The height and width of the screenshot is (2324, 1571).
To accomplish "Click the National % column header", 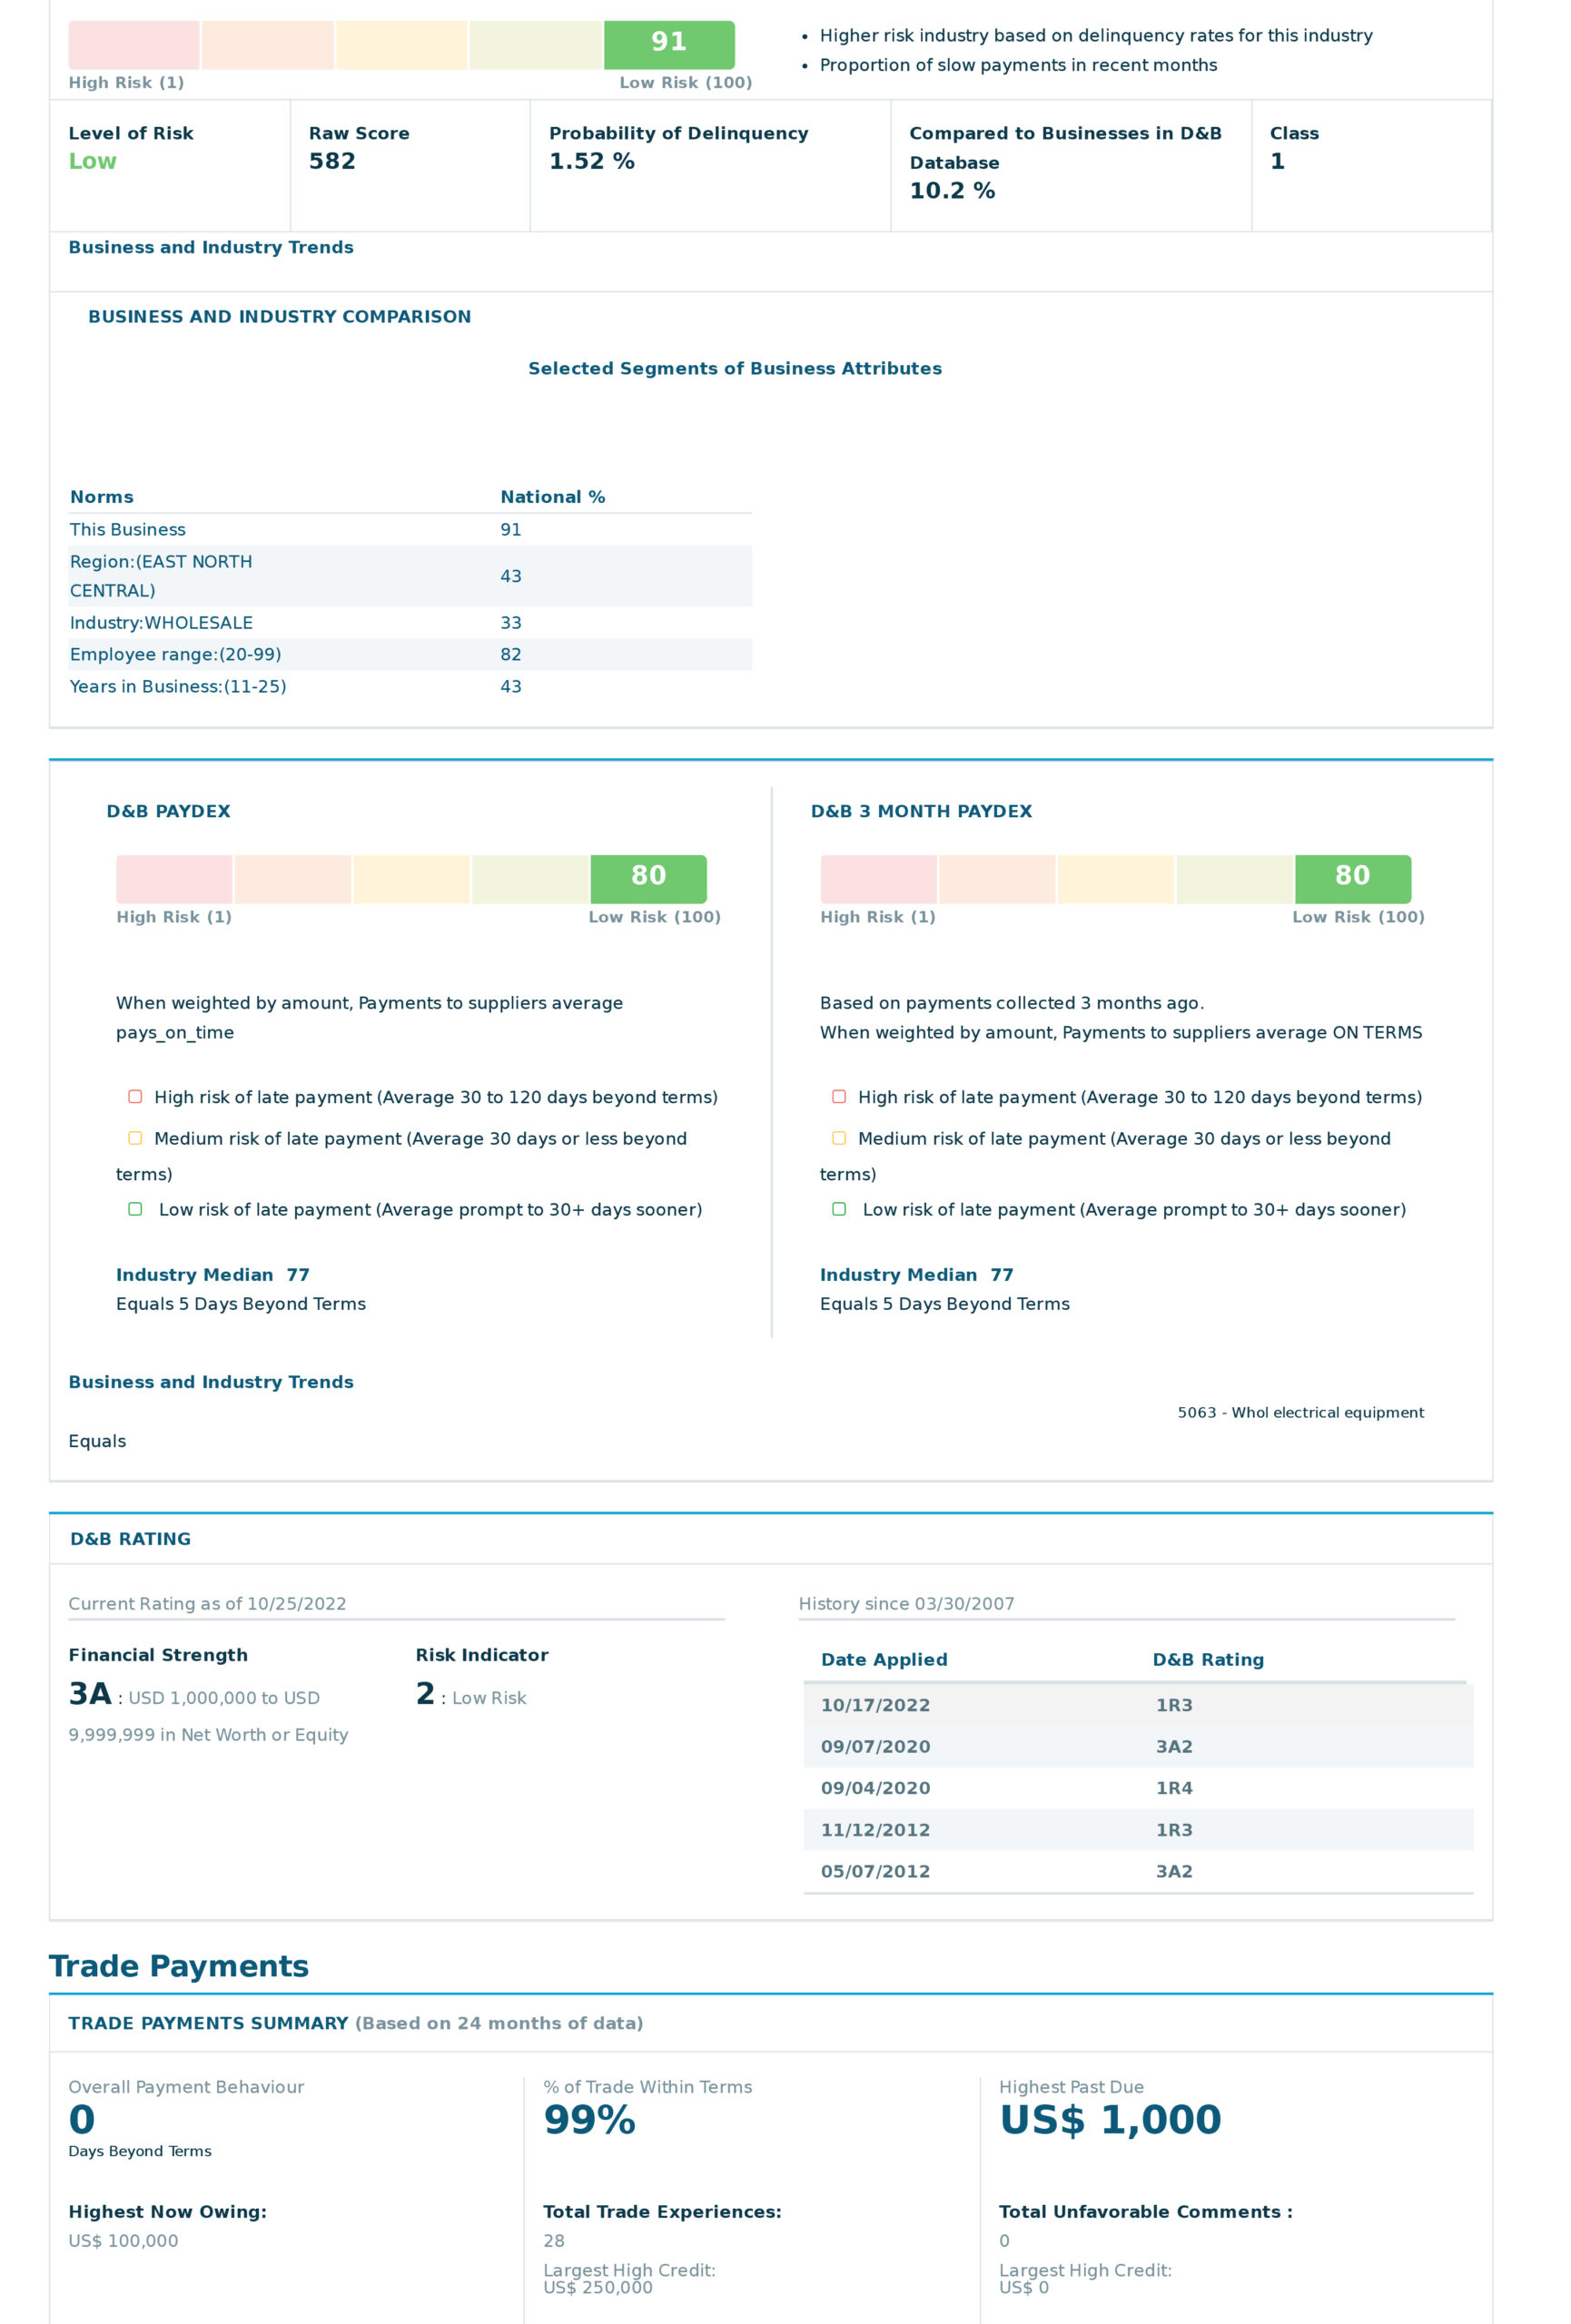I will [x=552, y=497].
